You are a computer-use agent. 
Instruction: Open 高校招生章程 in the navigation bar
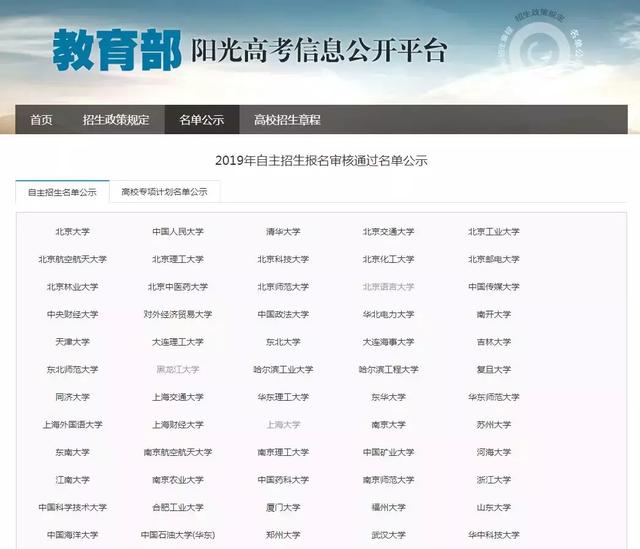(287, 120)
